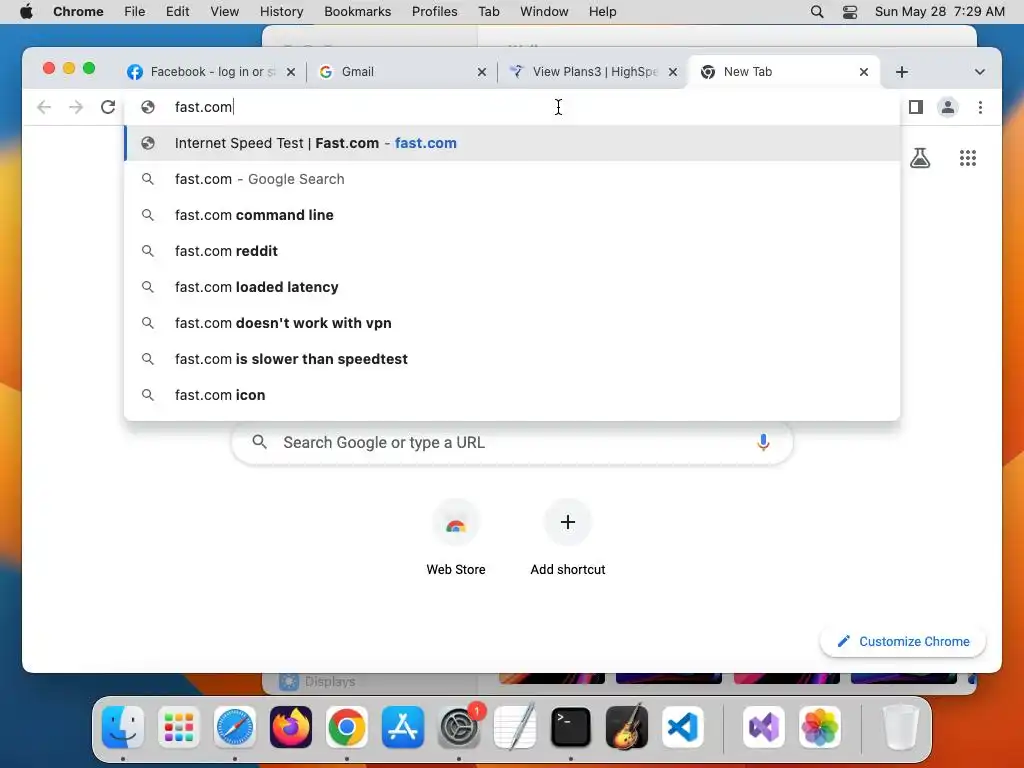This screenshot has width=1024, height=768.
Task: Select Internet Speed Test Fast.com suggestion
Action: coord(512,143)
